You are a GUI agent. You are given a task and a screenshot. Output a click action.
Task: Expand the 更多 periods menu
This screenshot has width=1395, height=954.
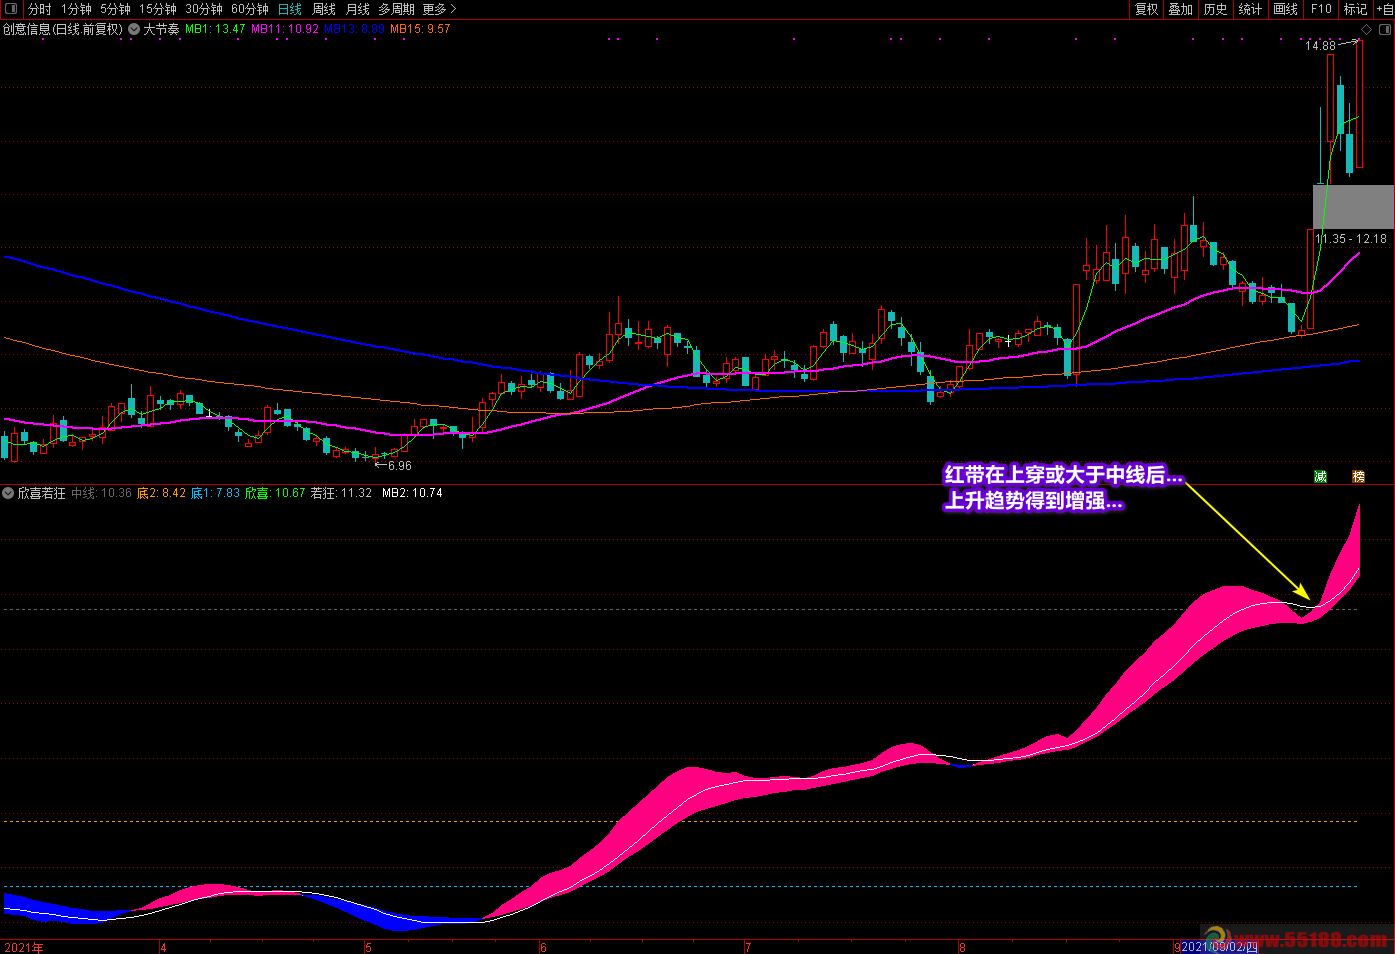[439, 9]
